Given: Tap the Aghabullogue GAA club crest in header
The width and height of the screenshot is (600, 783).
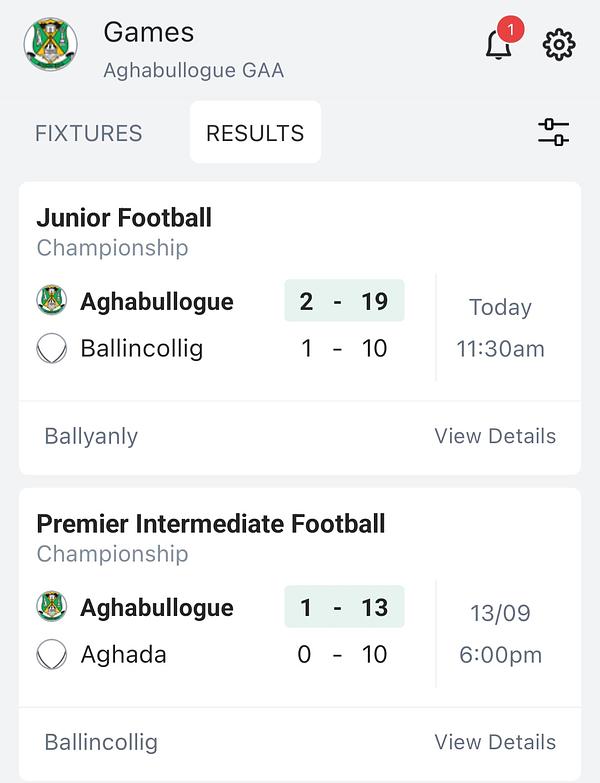Looking at the screenshot, I should 50,44.
